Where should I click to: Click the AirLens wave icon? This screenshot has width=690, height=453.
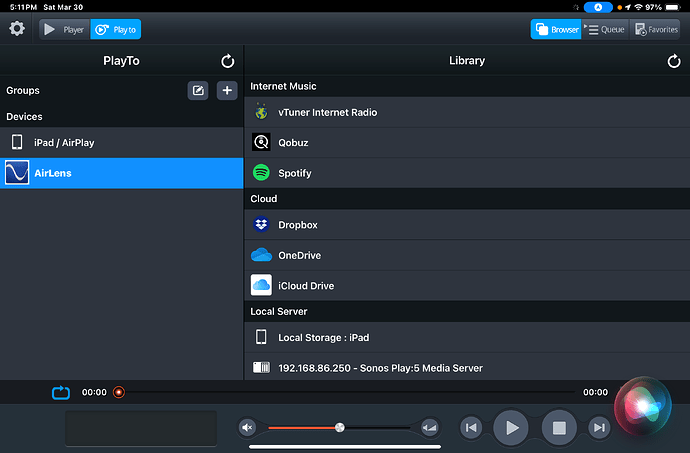coord(17,173)
